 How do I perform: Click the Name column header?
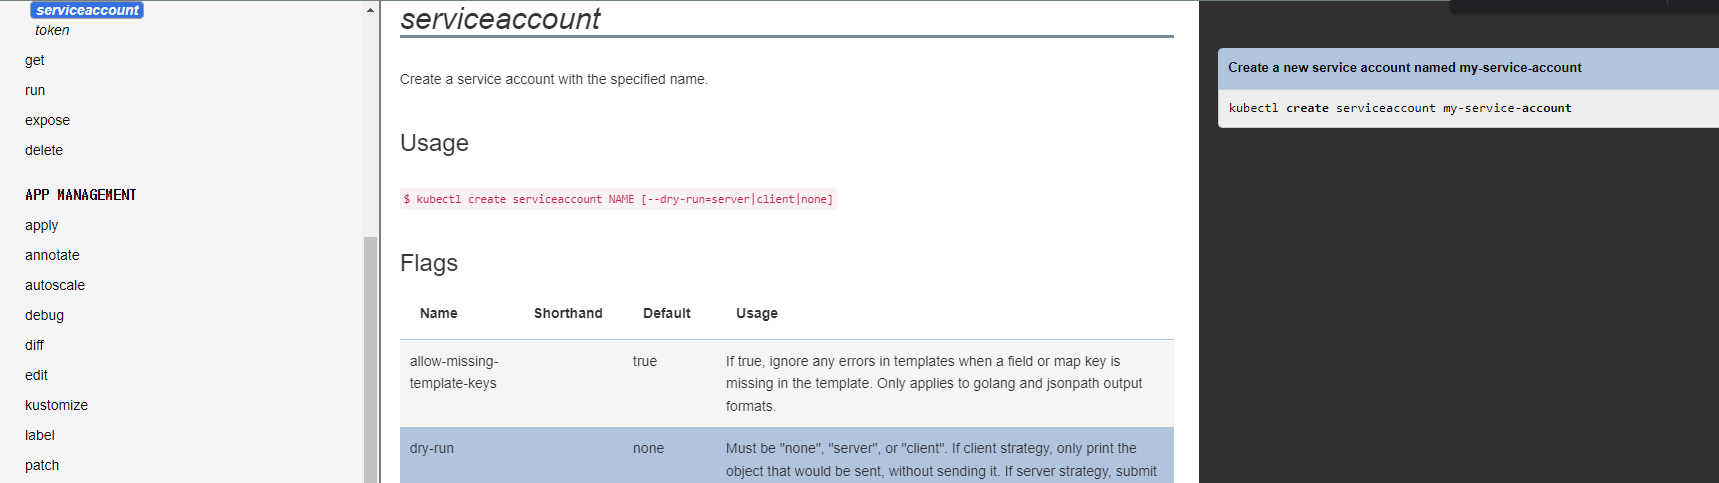pos(439,313)
